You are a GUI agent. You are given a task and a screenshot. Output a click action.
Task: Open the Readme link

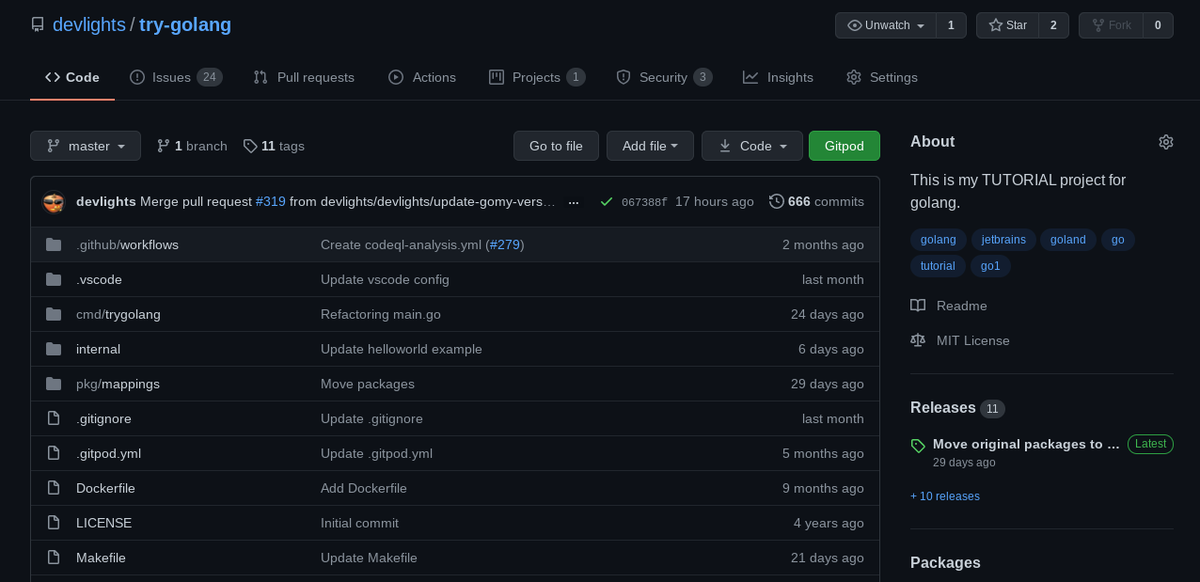(949, 306)
